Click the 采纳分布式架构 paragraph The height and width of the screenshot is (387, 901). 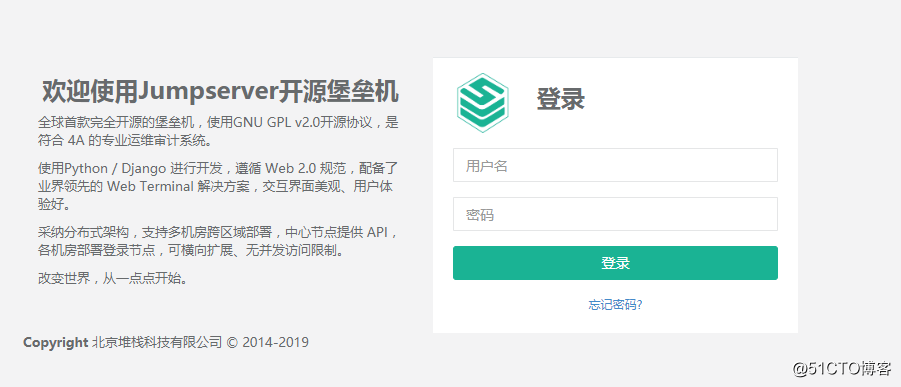point(218,242)
